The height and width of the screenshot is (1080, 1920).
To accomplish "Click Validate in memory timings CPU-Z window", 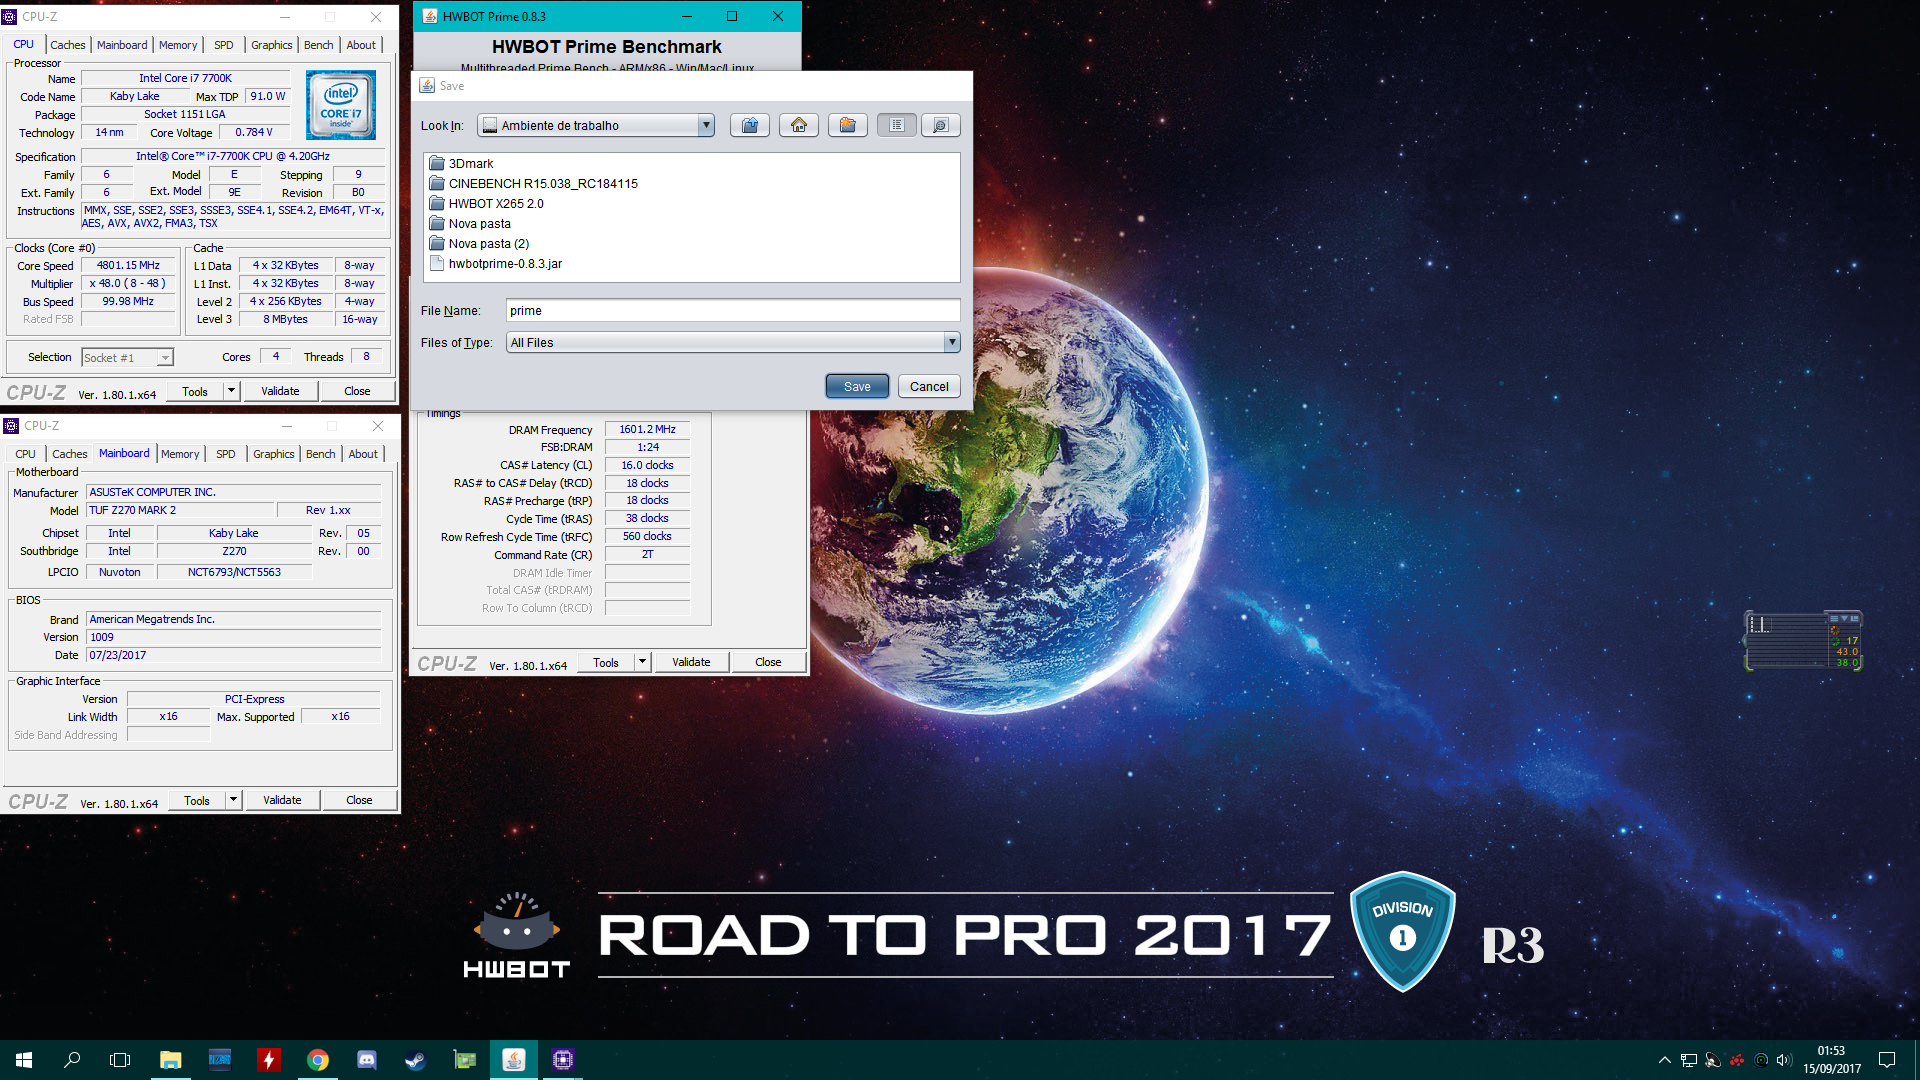I will 691,662.
